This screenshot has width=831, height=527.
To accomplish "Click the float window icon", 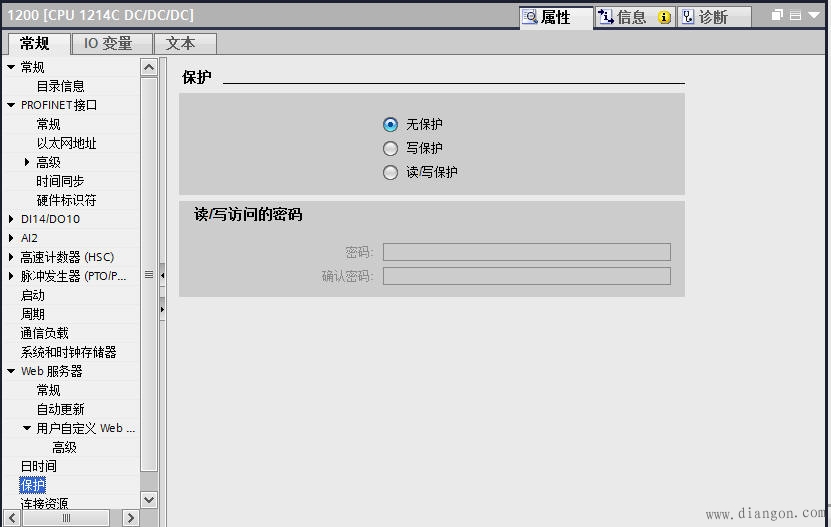I will pos(778,16).
